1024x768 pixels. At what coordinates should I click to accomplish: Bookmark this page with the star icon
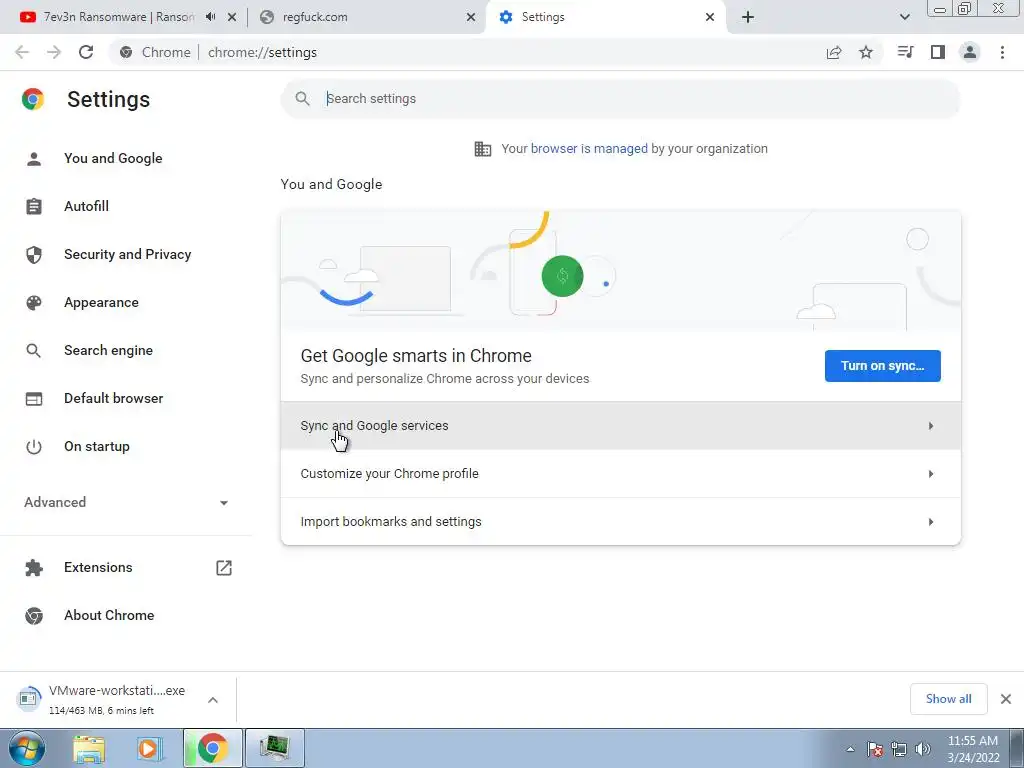(x=866, y=52)
